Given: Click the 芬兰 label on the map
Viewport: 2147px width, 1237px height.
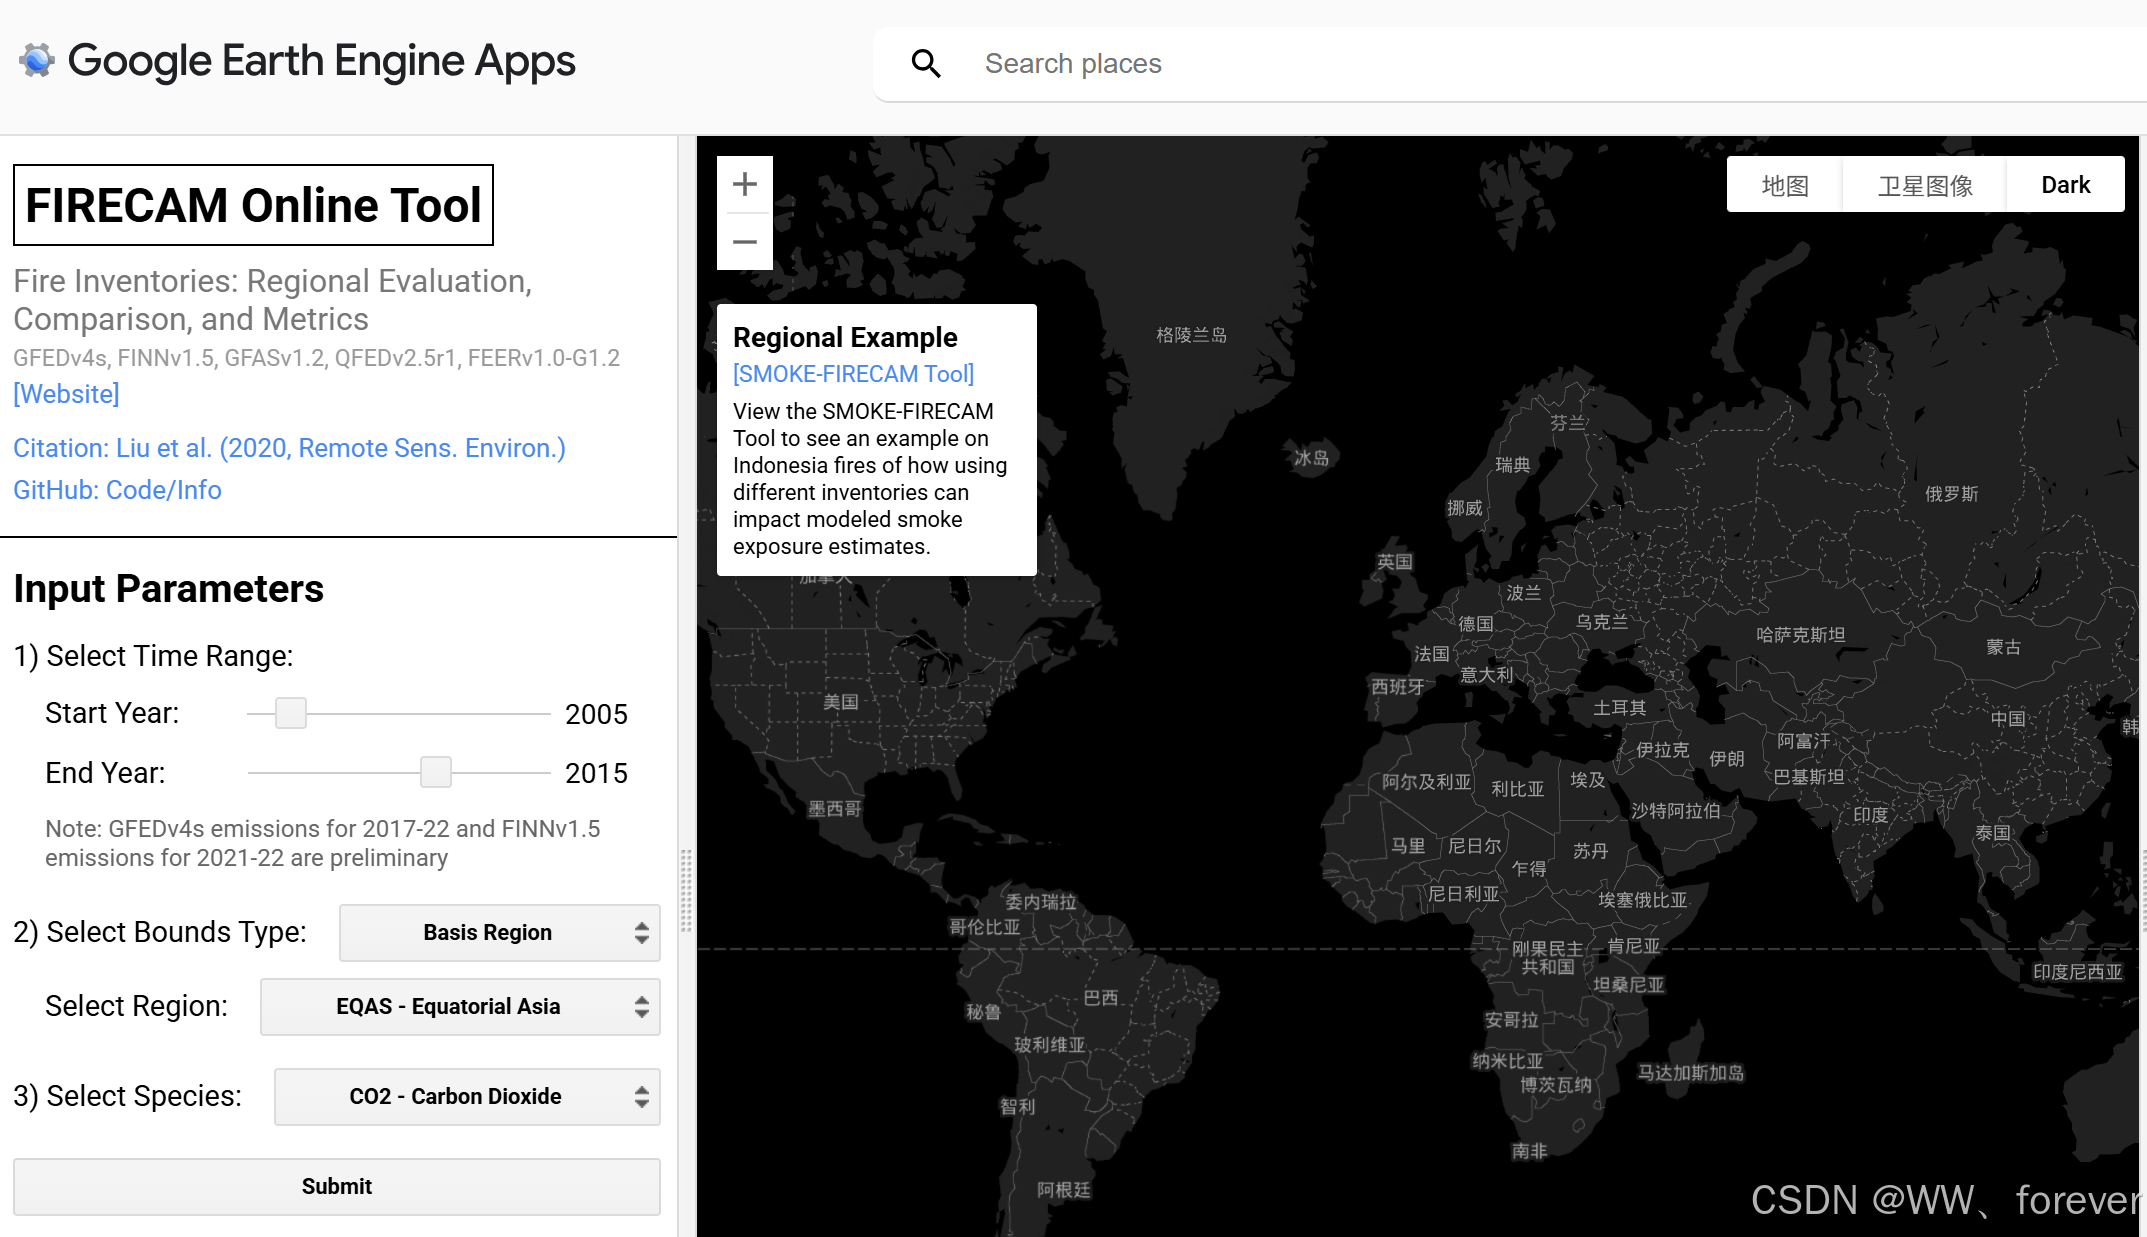Looking at the screenshot, I should pyautogui.click(x=1568, y=423).
